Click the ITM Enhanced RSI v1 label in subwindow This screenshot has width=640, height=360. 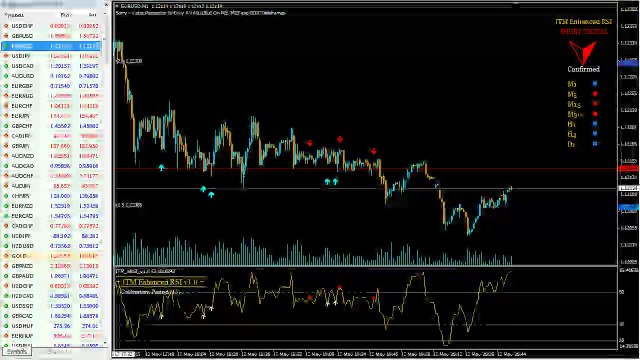[161, 282]
